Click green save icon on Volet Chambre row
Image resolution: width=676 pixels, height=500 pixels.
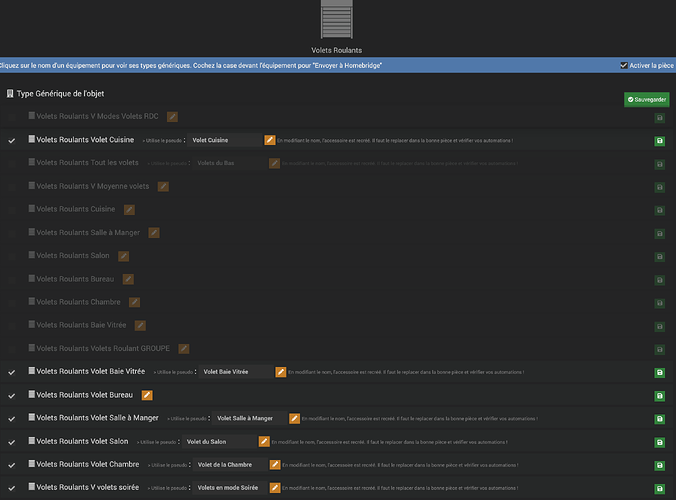pyautogui.click(x=660, y=466)
